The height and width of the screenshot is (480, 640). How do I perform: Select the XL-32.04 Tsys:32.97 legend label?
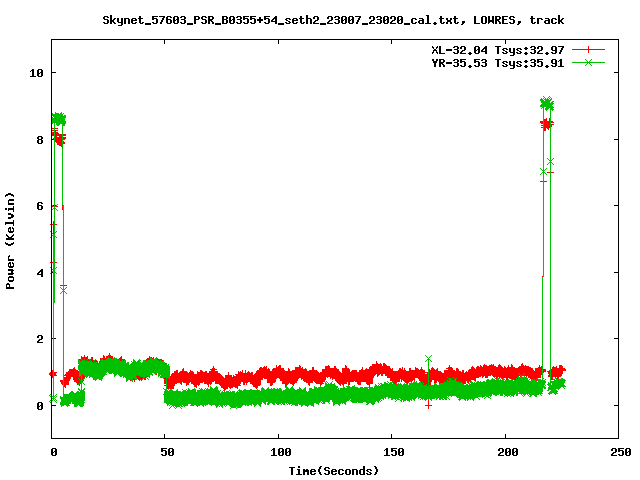(x=498, y=50)
